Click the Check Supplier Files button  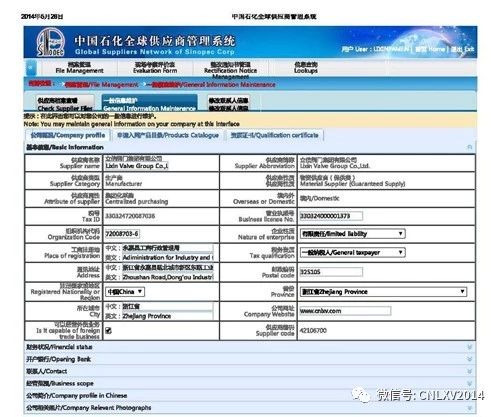point(65,104)
